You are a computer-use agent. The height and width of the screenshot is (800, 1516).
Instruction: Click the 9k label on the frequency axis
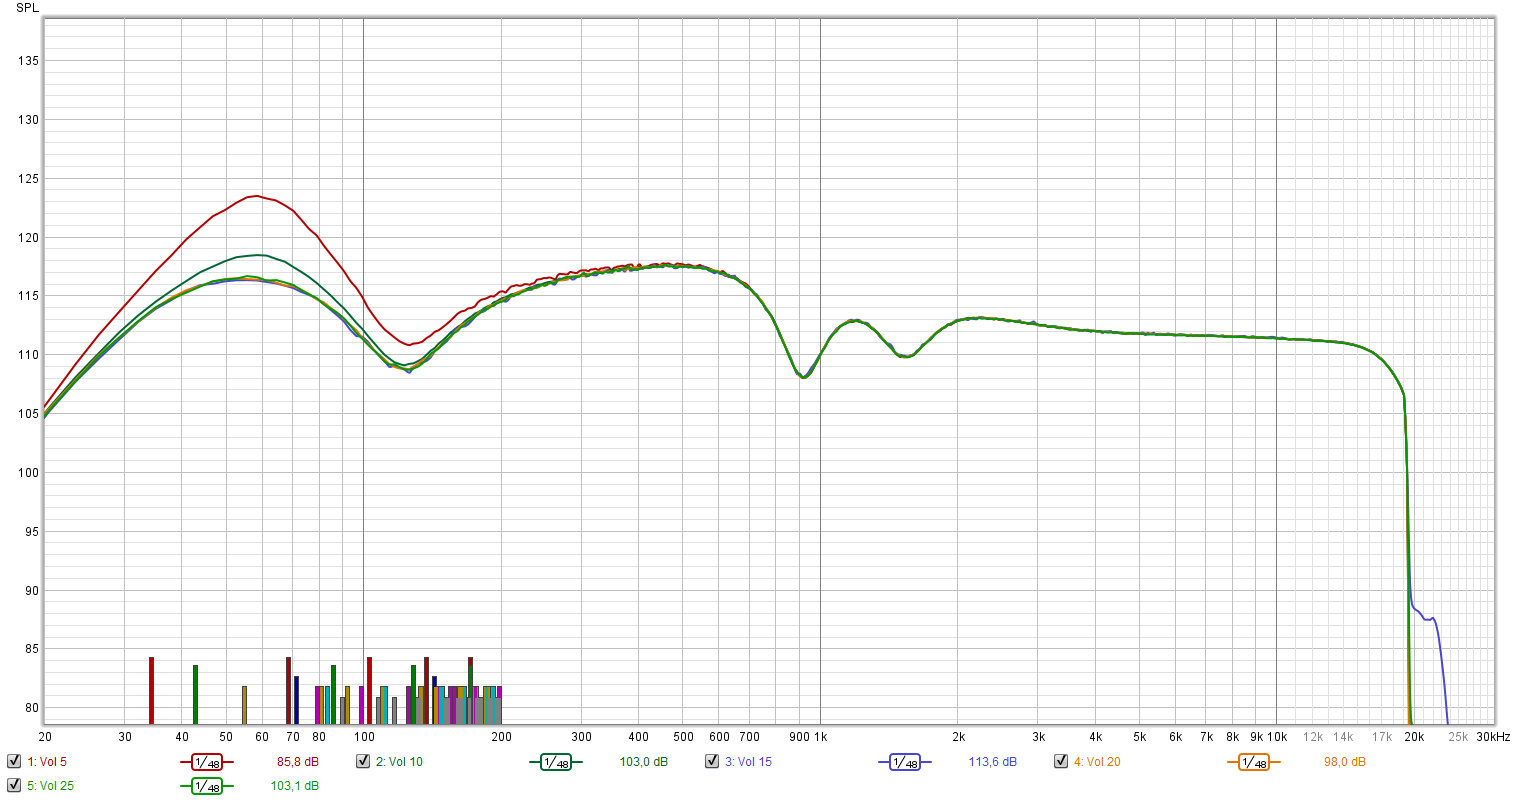coord(1256,737)
